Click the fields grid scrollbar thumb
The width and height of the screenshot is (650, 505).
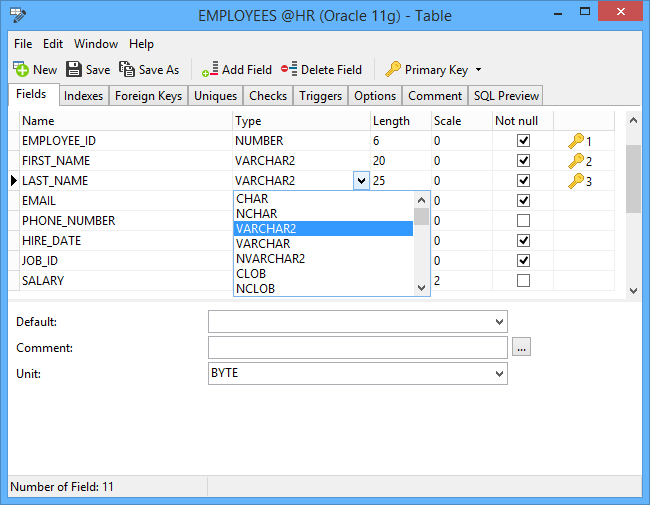[633, 179]
